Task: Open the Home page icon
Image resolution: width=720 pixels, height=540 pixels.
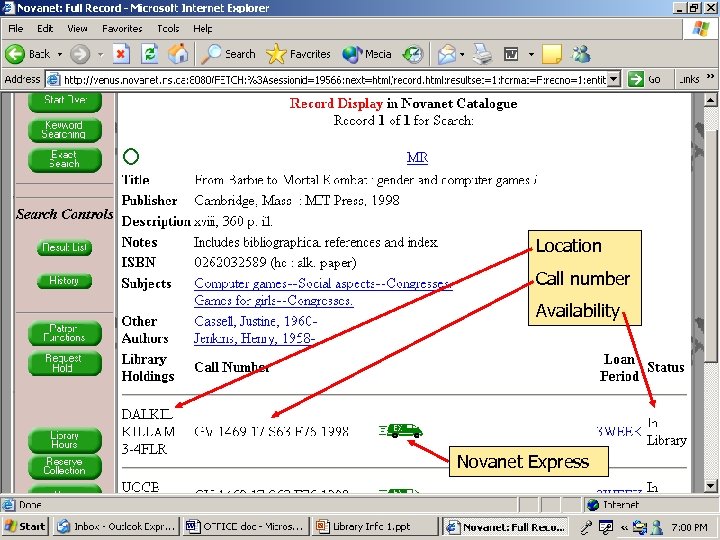Action: [178, 54]
